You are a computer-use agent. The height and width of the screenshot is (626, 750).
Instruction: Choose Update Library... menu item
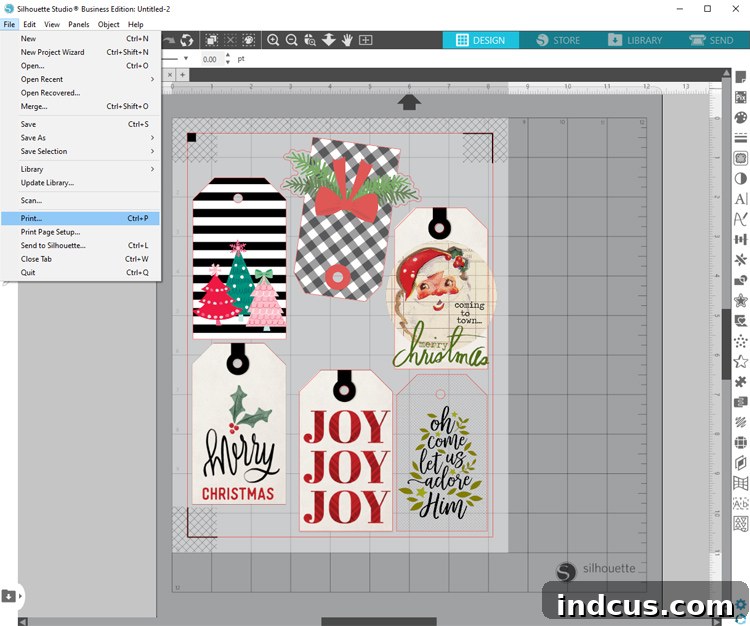point(80,183)
